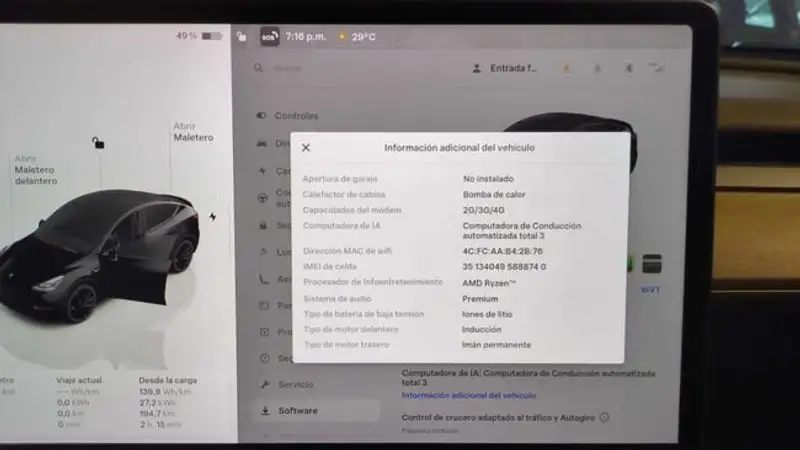Tap the unlock padlock above the car
Viewport: 800px width, 450px height.
coord(98,143)
